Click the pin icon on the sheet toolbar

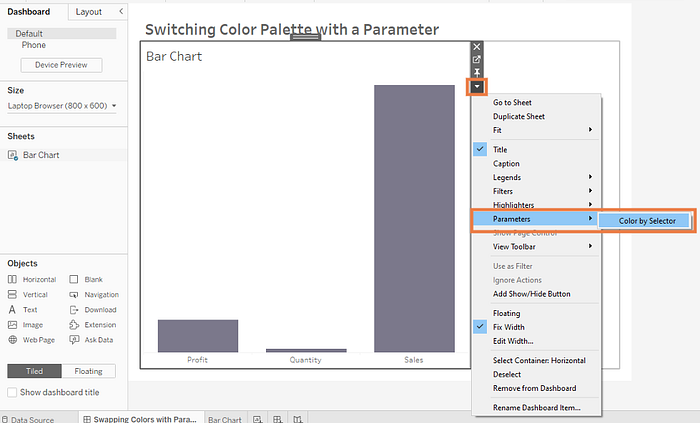point(477,72)
